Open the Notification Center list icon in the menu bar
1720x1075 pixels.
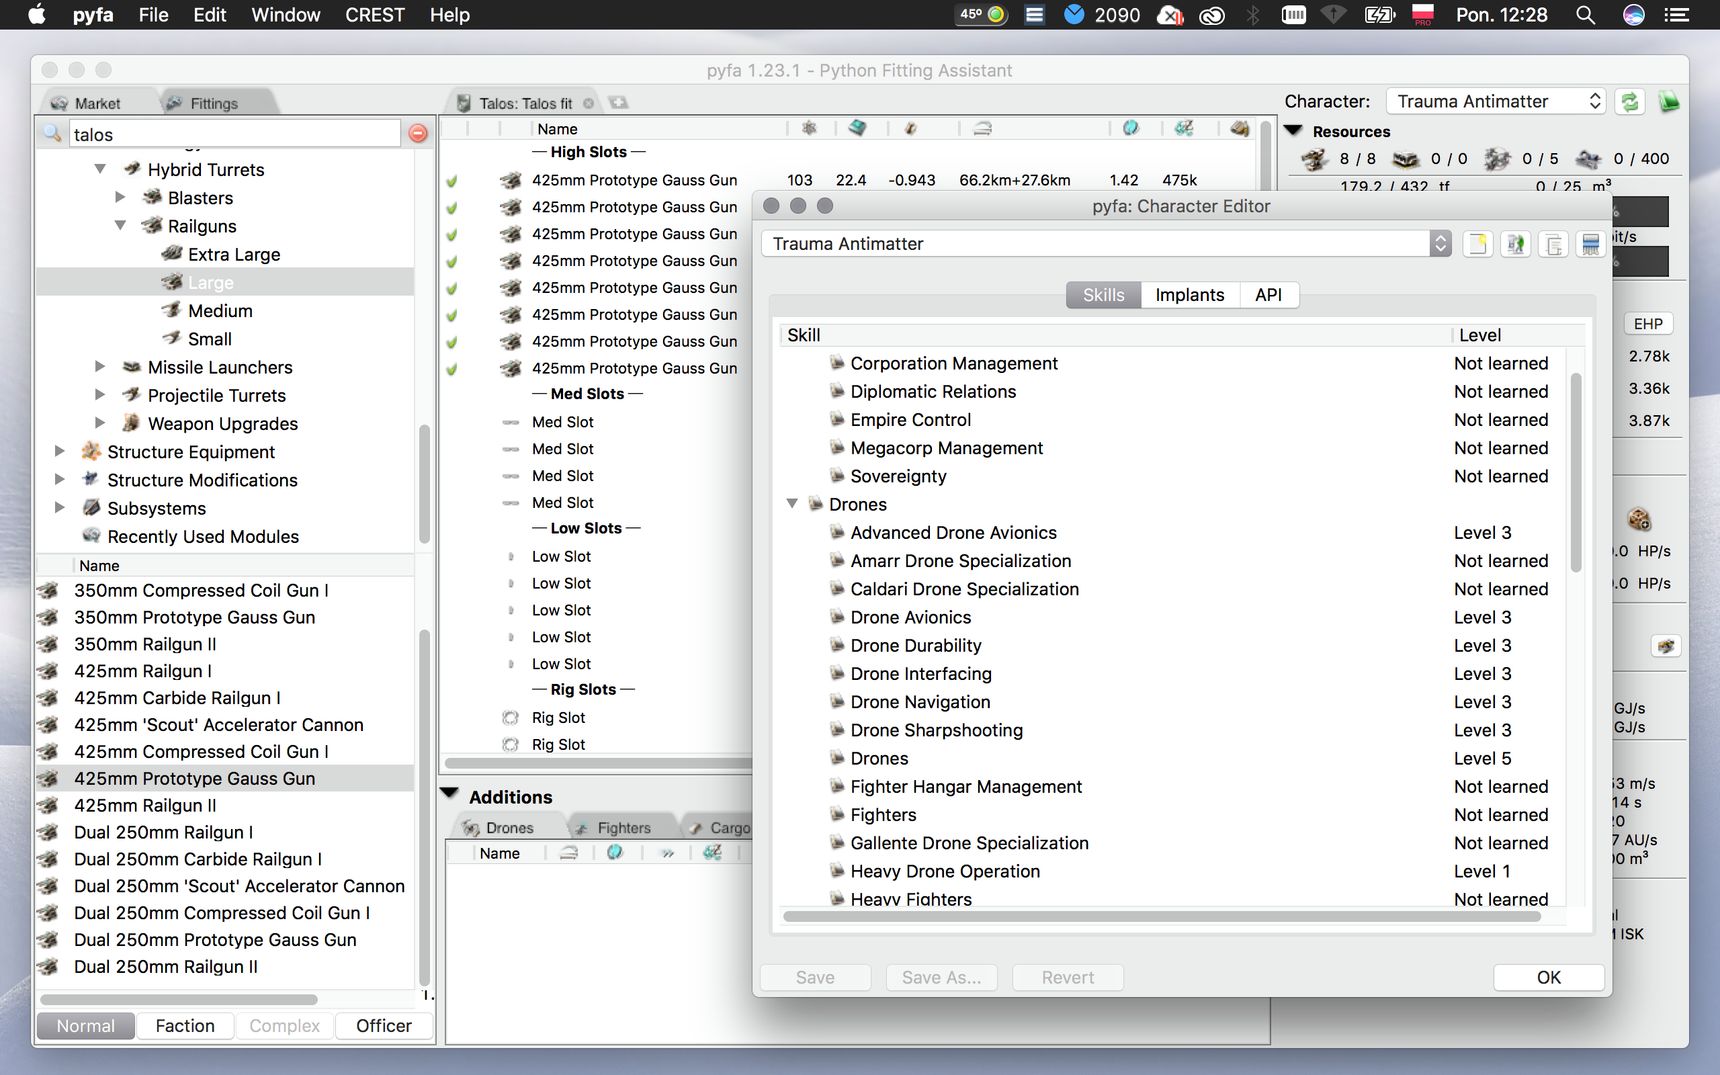tap(1676, 15)
